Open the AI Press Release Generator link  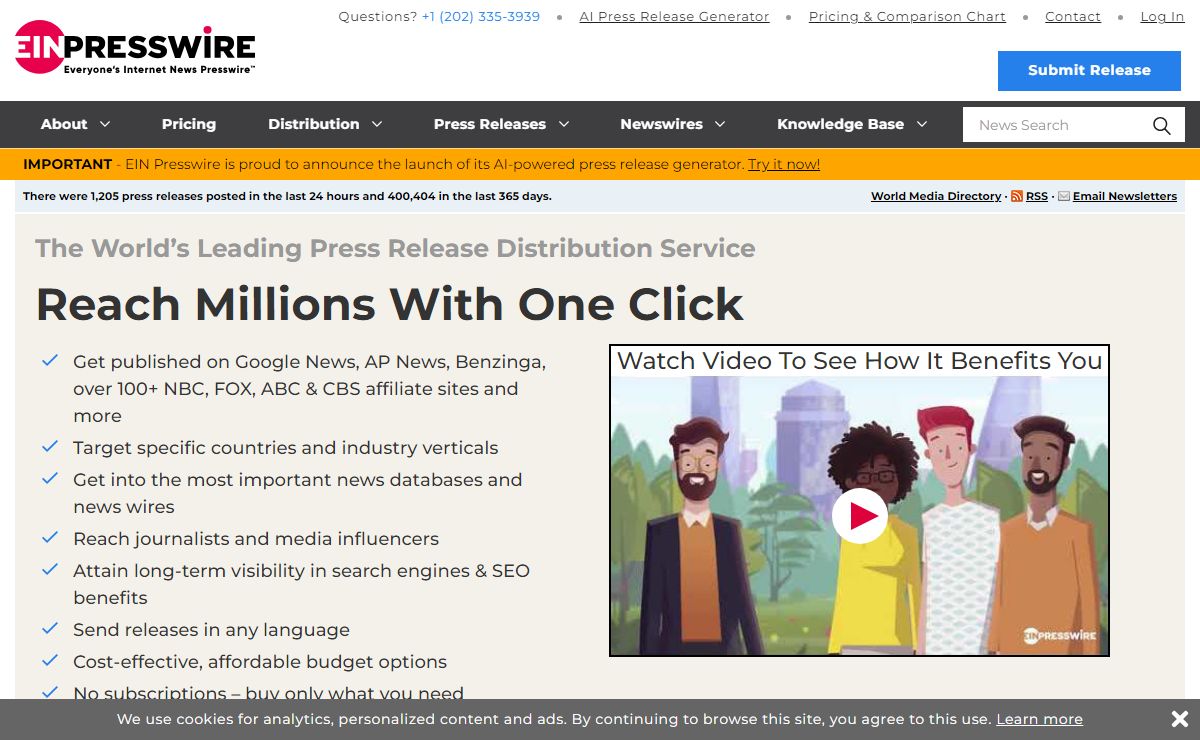[674, 17]
